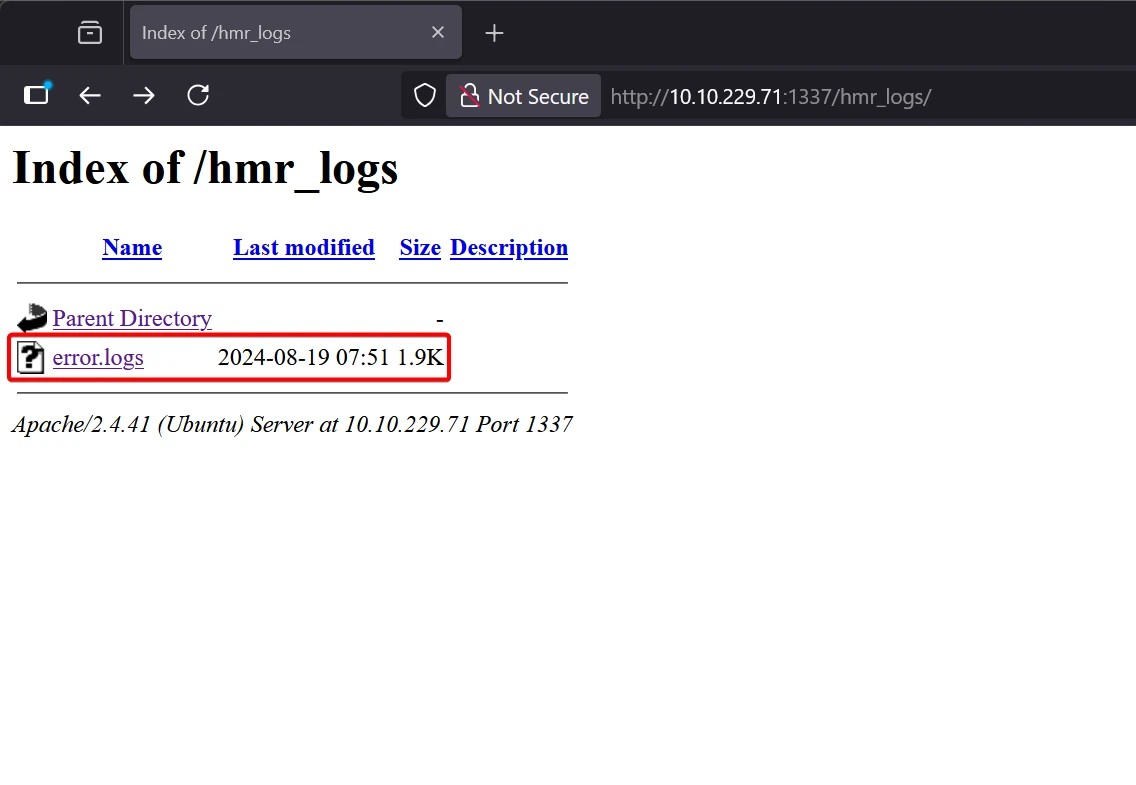
Task: Open the Firefox View tab list icon
Action: [x=90, y=33]
